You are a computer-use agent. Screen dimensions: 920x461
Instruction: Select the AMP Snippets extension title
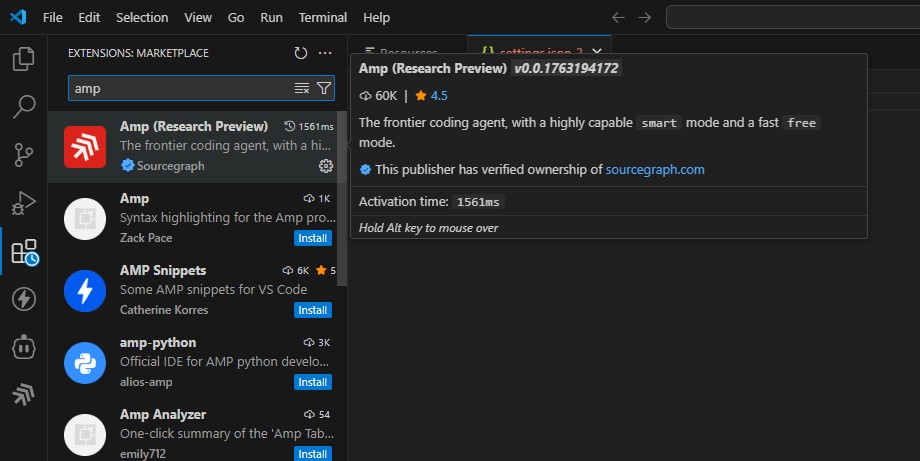[163, 270]
